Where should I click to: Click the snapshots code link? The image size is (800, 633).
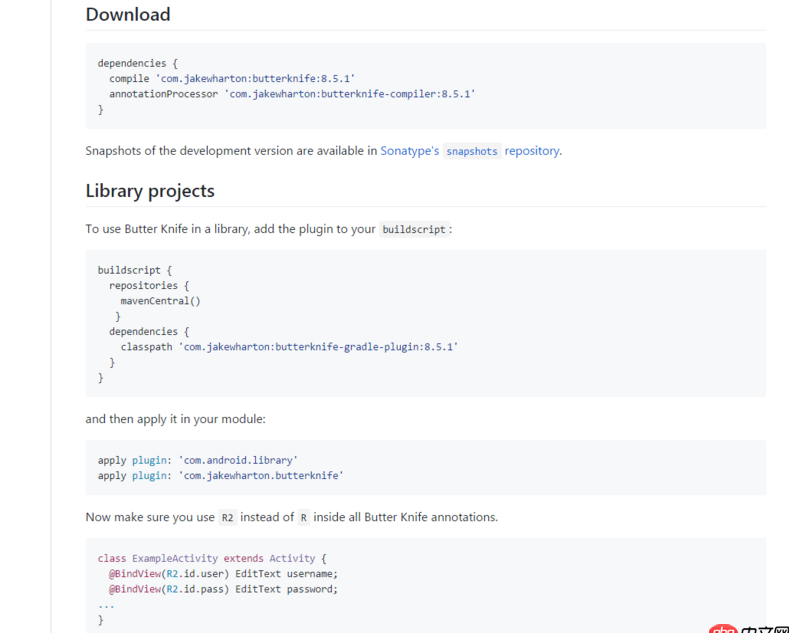(x=472, y=152)
